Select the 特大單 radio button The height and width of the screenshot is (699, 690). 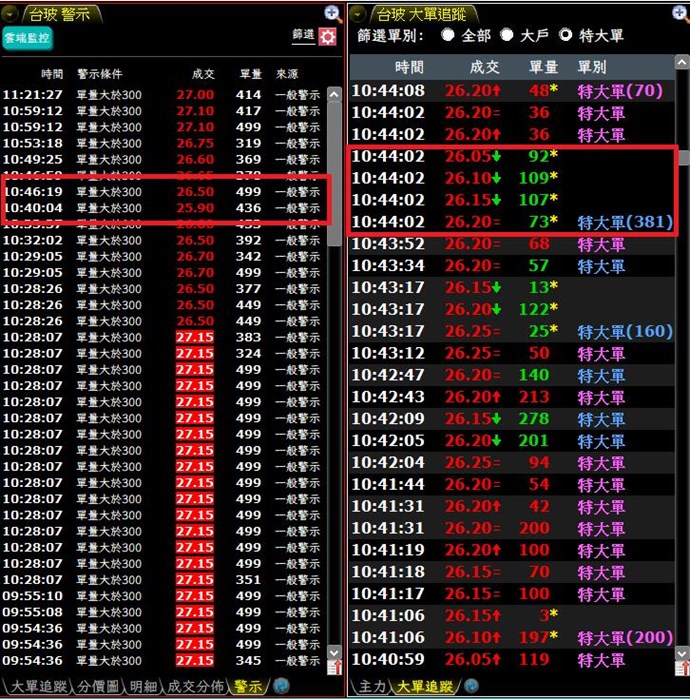click(566, 35)
